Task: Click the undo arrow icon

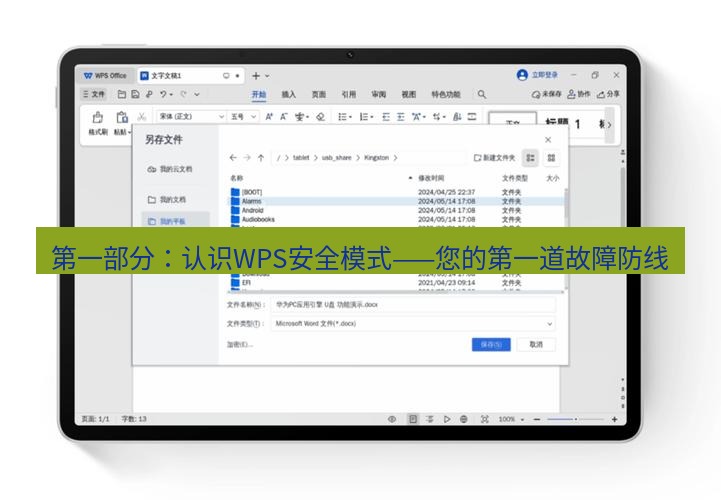Action: pos(164,94)
